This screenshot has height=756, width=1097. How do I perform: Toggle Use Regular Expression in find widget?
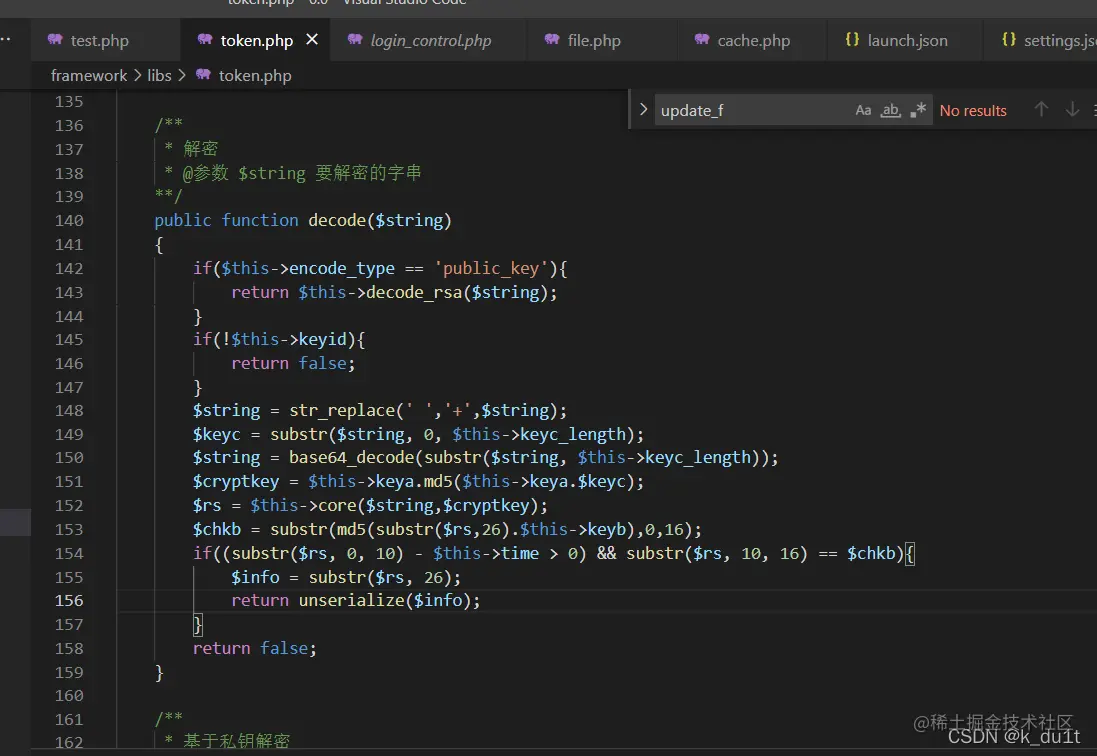pyautogui.click(x=918, y=110)
